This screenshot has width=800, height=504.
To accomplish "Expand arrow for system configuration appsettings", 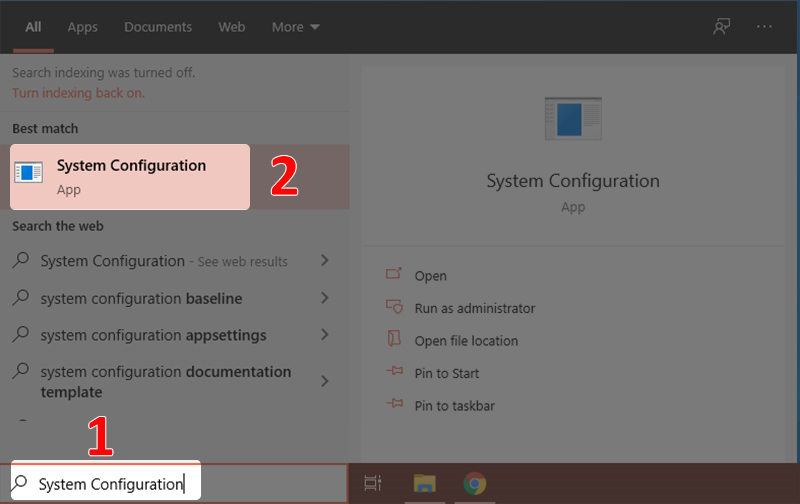I will point(324,336).
